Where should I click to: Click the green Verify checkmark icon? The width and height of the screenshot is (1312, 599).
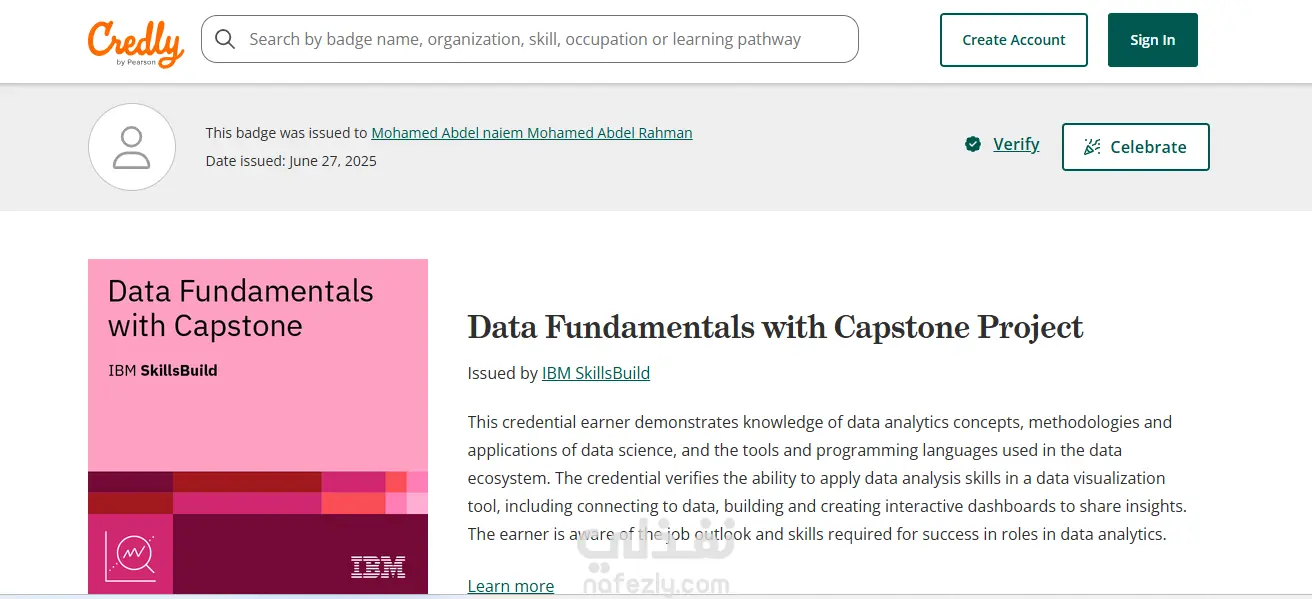pos(973,145)
